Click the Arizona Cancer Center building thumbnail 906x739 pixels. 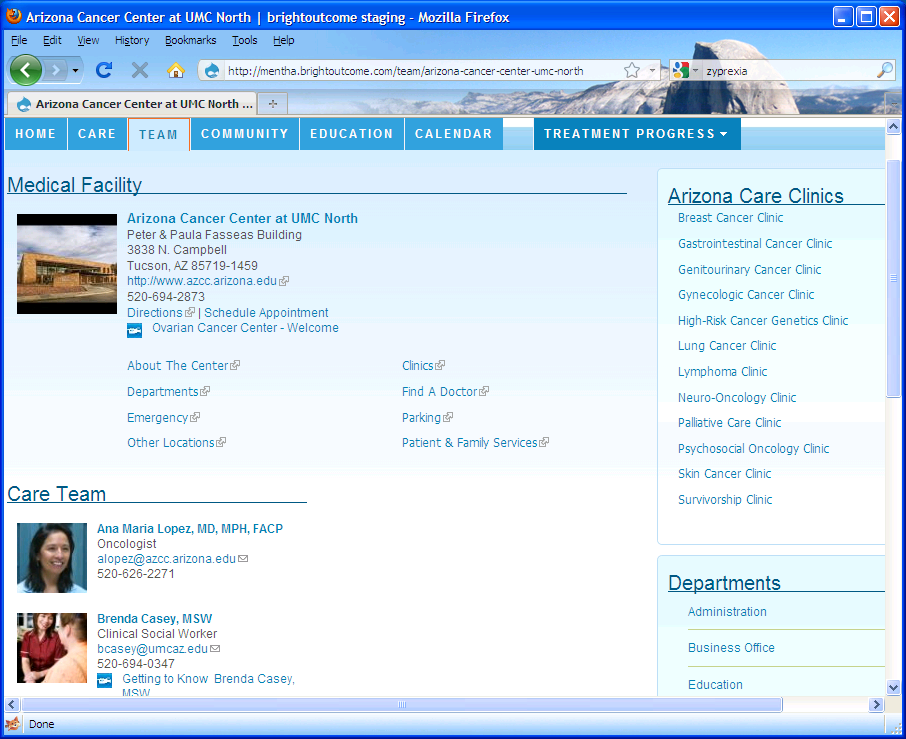tap(67, 264)
